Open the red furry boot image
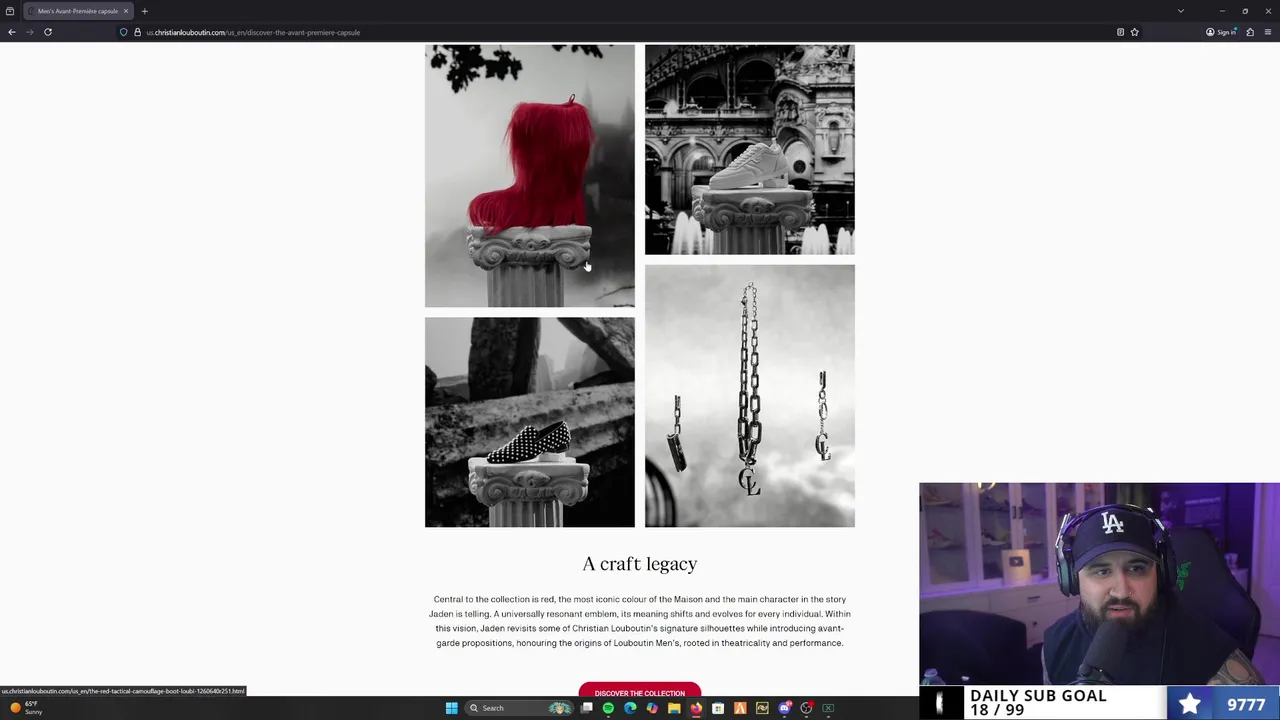The height and width of the screenshot is (720, 1280). 529,176
